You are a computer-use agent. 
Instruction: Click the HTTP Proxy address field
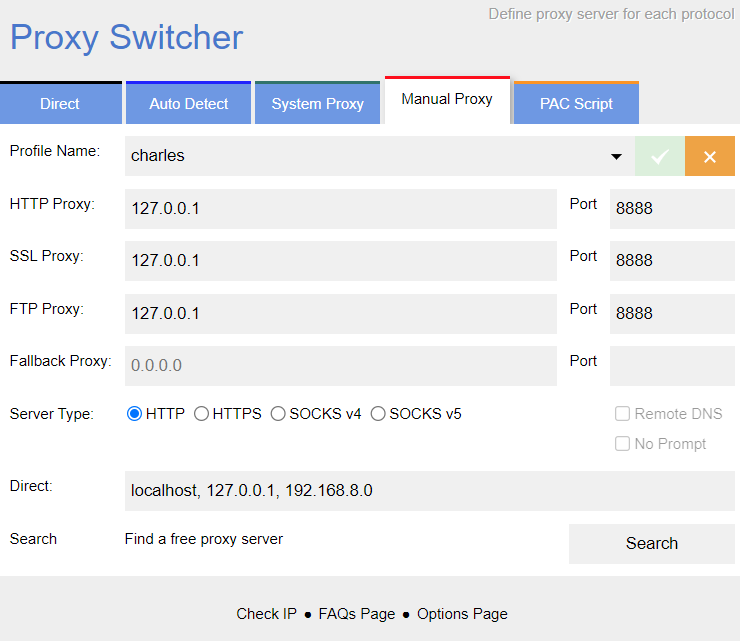tap(340, 209)
